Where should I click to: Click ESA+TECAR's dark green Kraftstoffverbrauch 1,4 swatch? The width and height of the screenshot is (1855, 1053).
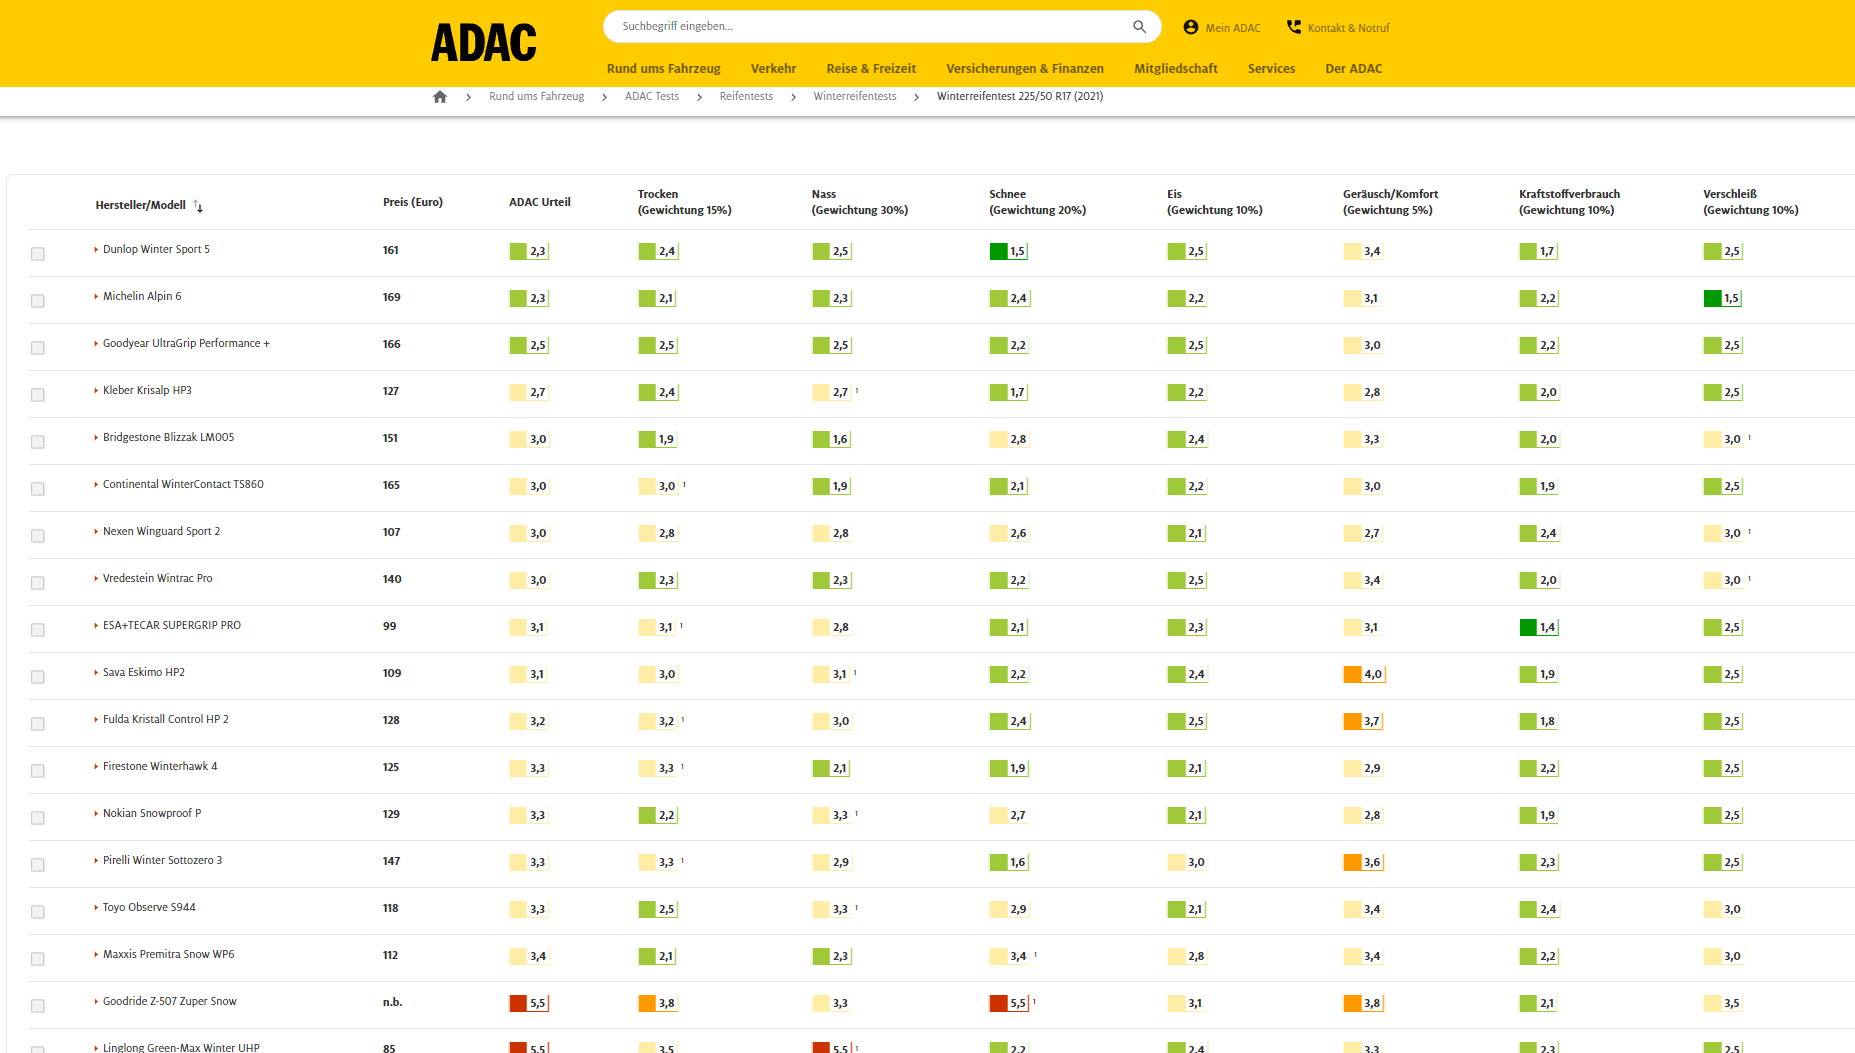1528,628
